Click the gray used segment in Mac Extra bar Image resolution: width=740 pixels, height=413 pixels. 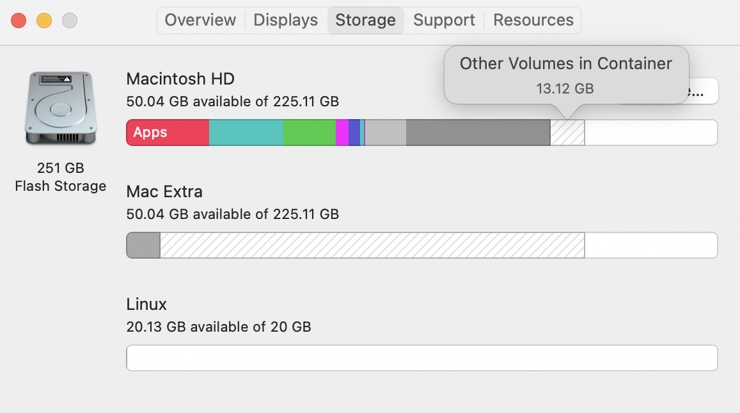click(143, 245)
